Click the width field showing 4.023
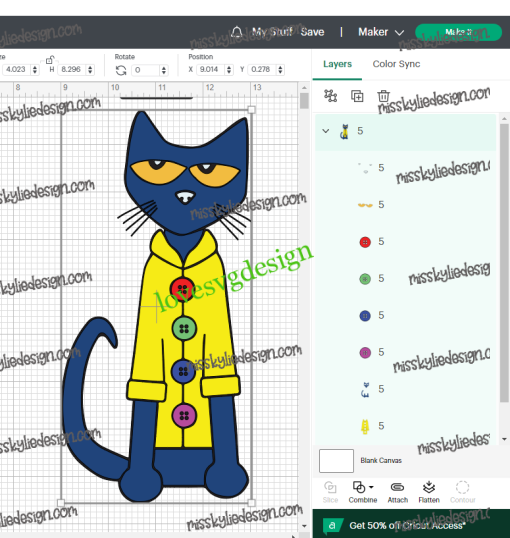Screen dimensions: 510x538 coord(16,69)
